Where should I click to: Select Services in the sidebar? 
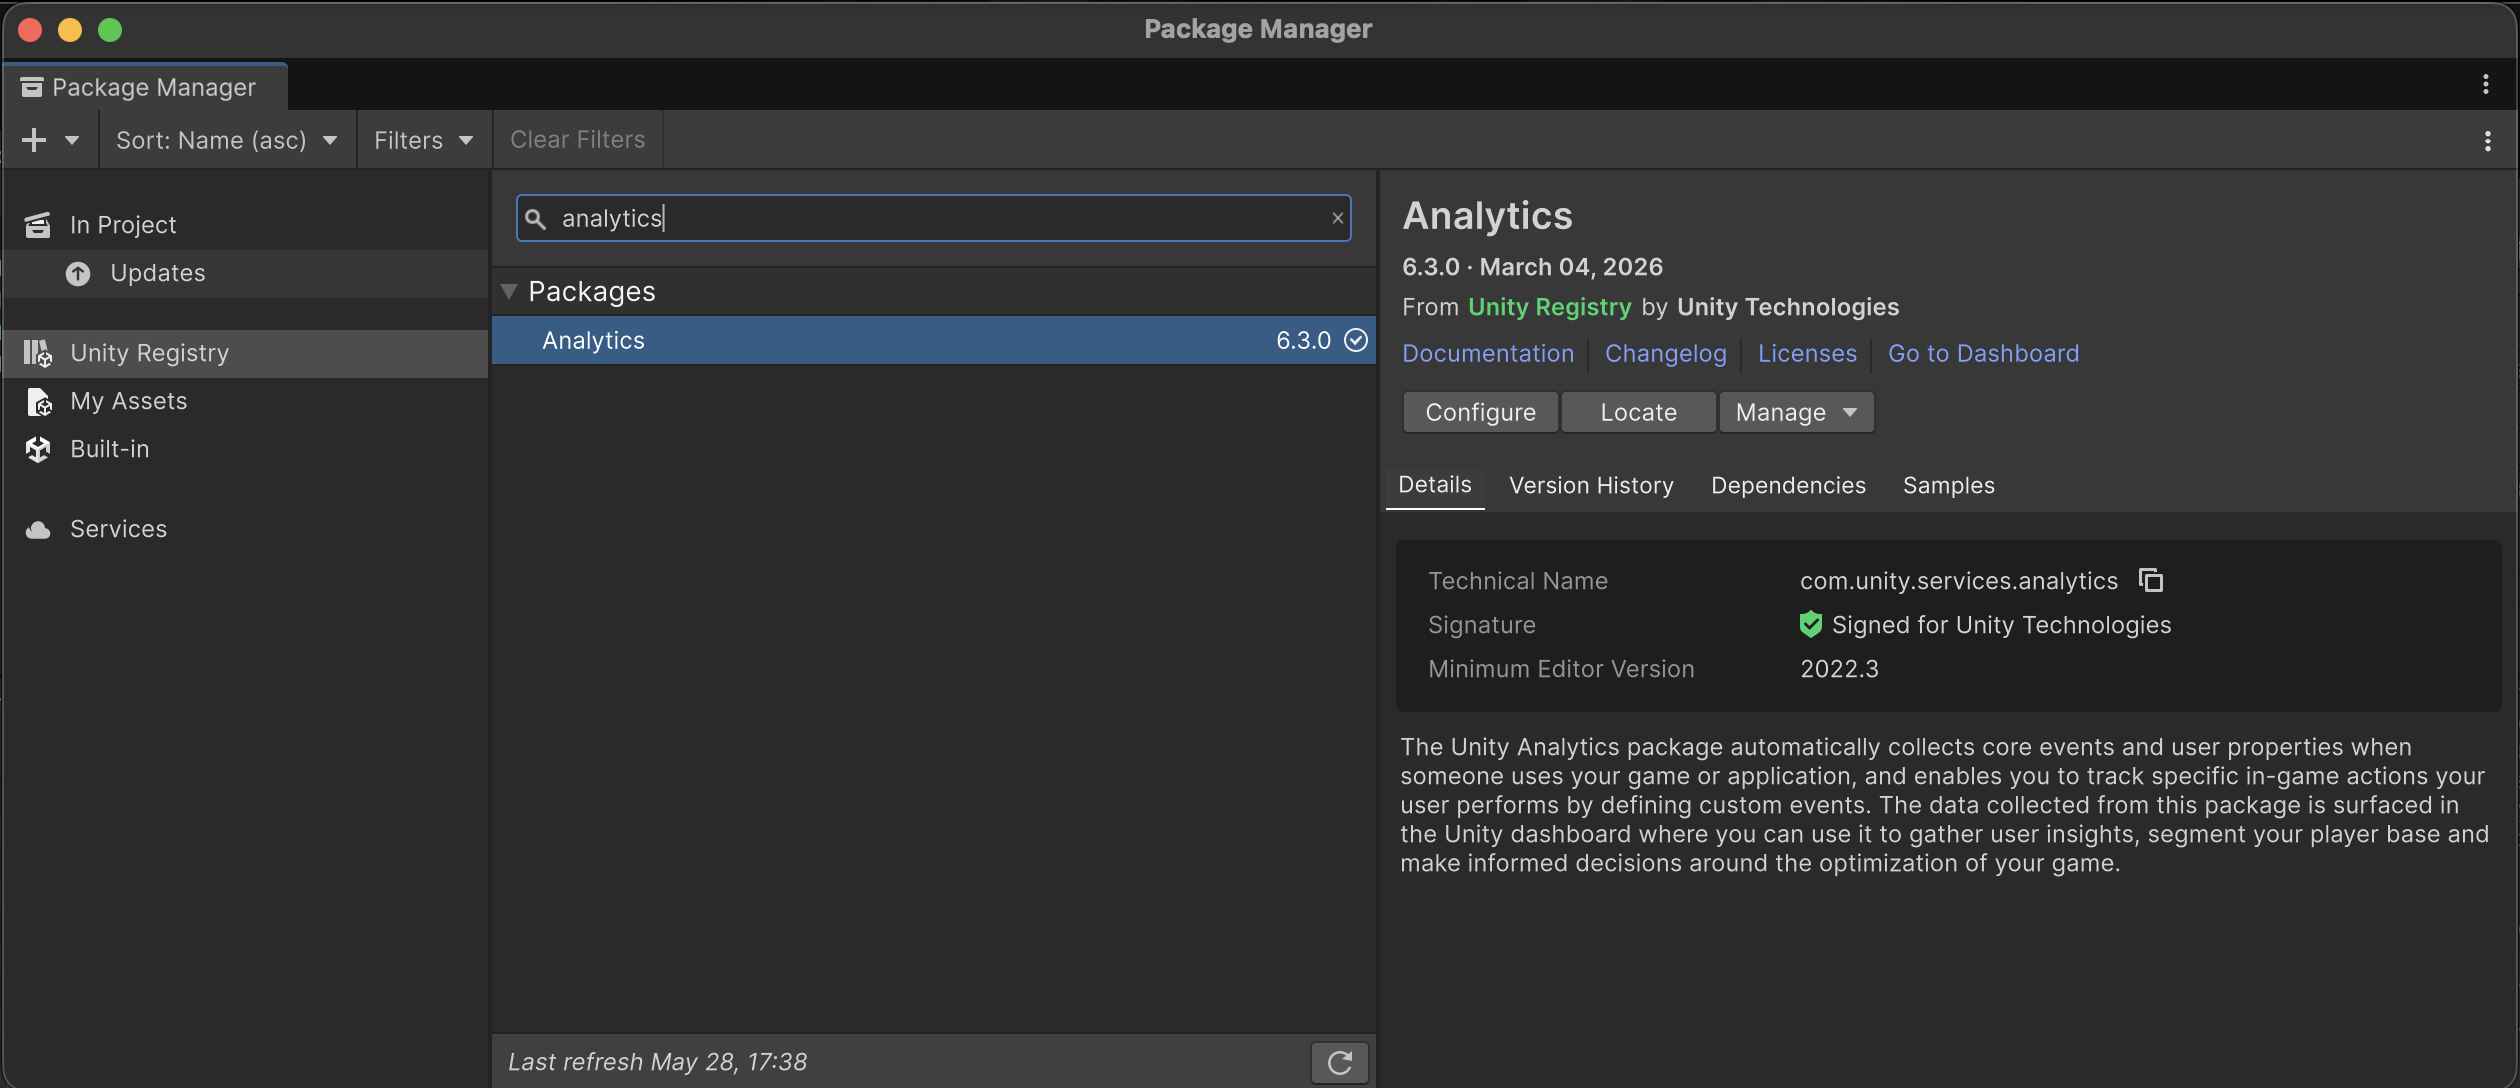tap(246, 529)
